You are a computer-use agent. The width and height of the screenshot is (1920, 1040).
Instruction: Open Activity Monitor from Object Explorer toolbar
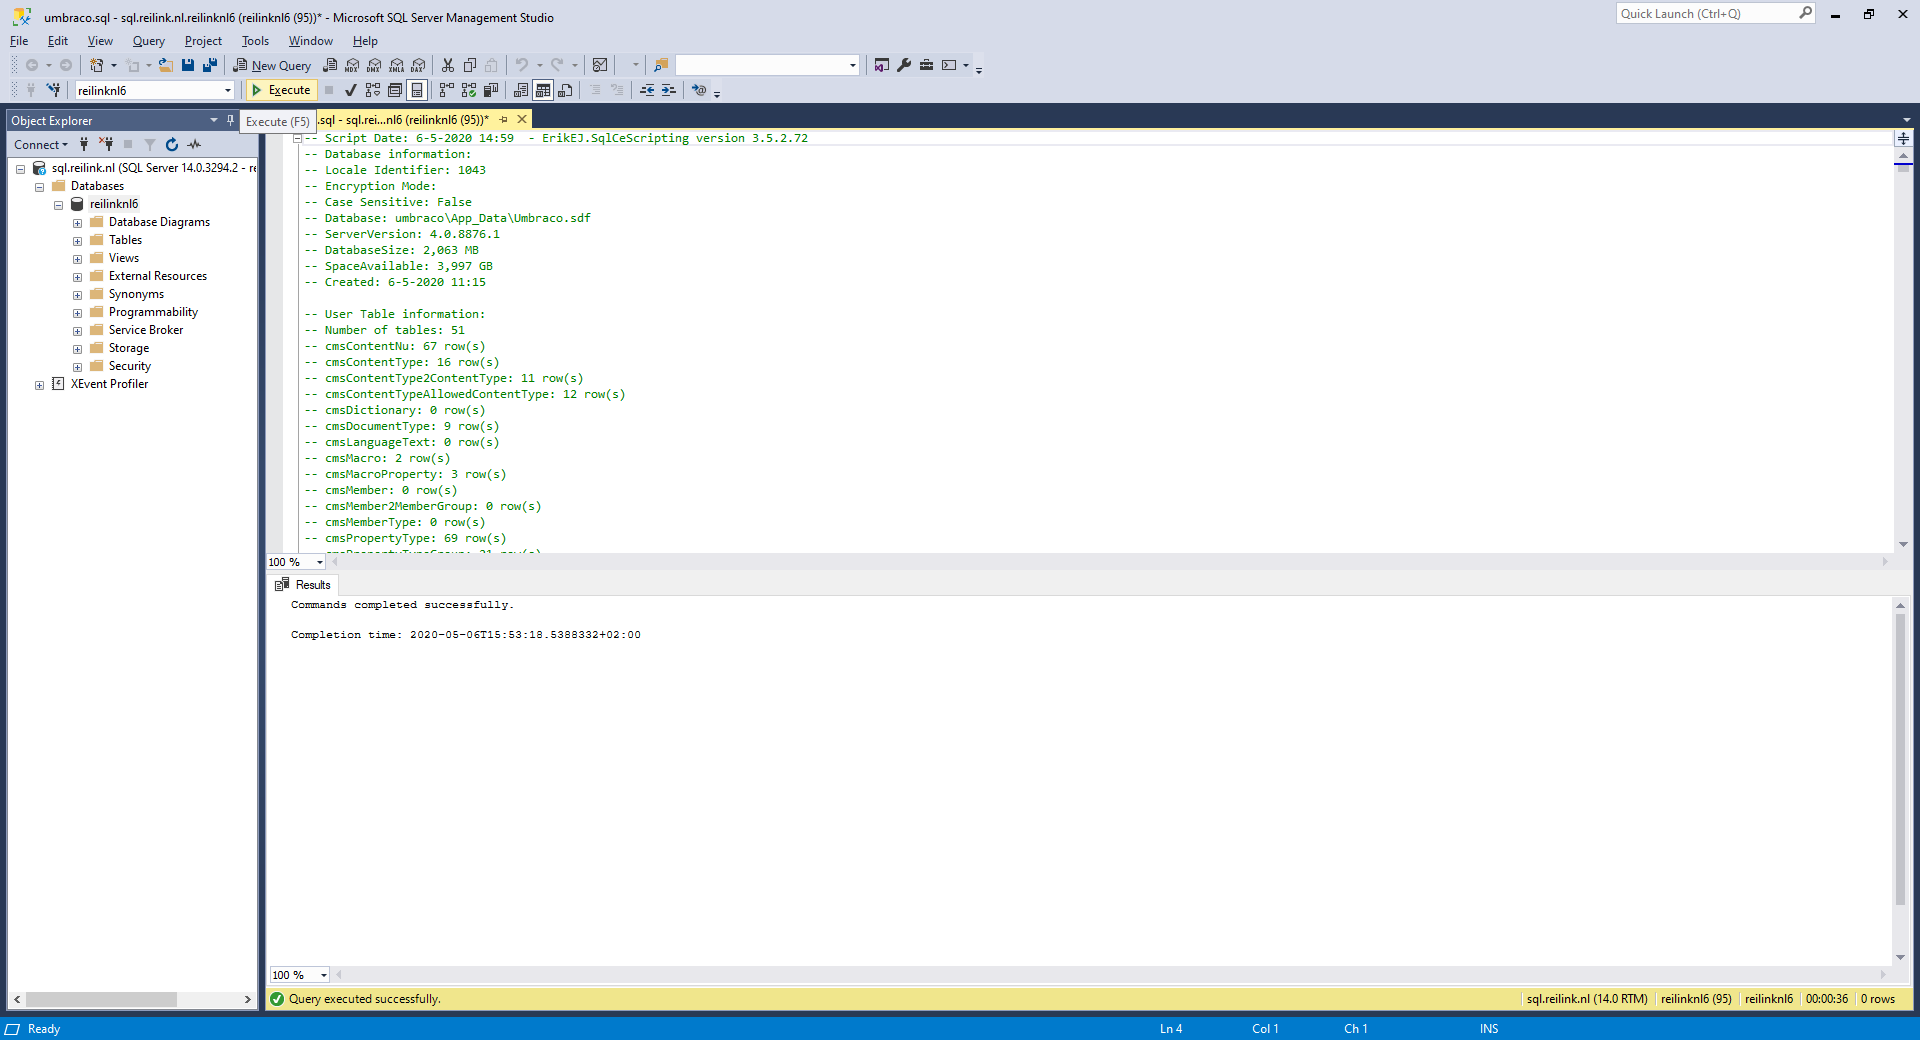[194, 145]
